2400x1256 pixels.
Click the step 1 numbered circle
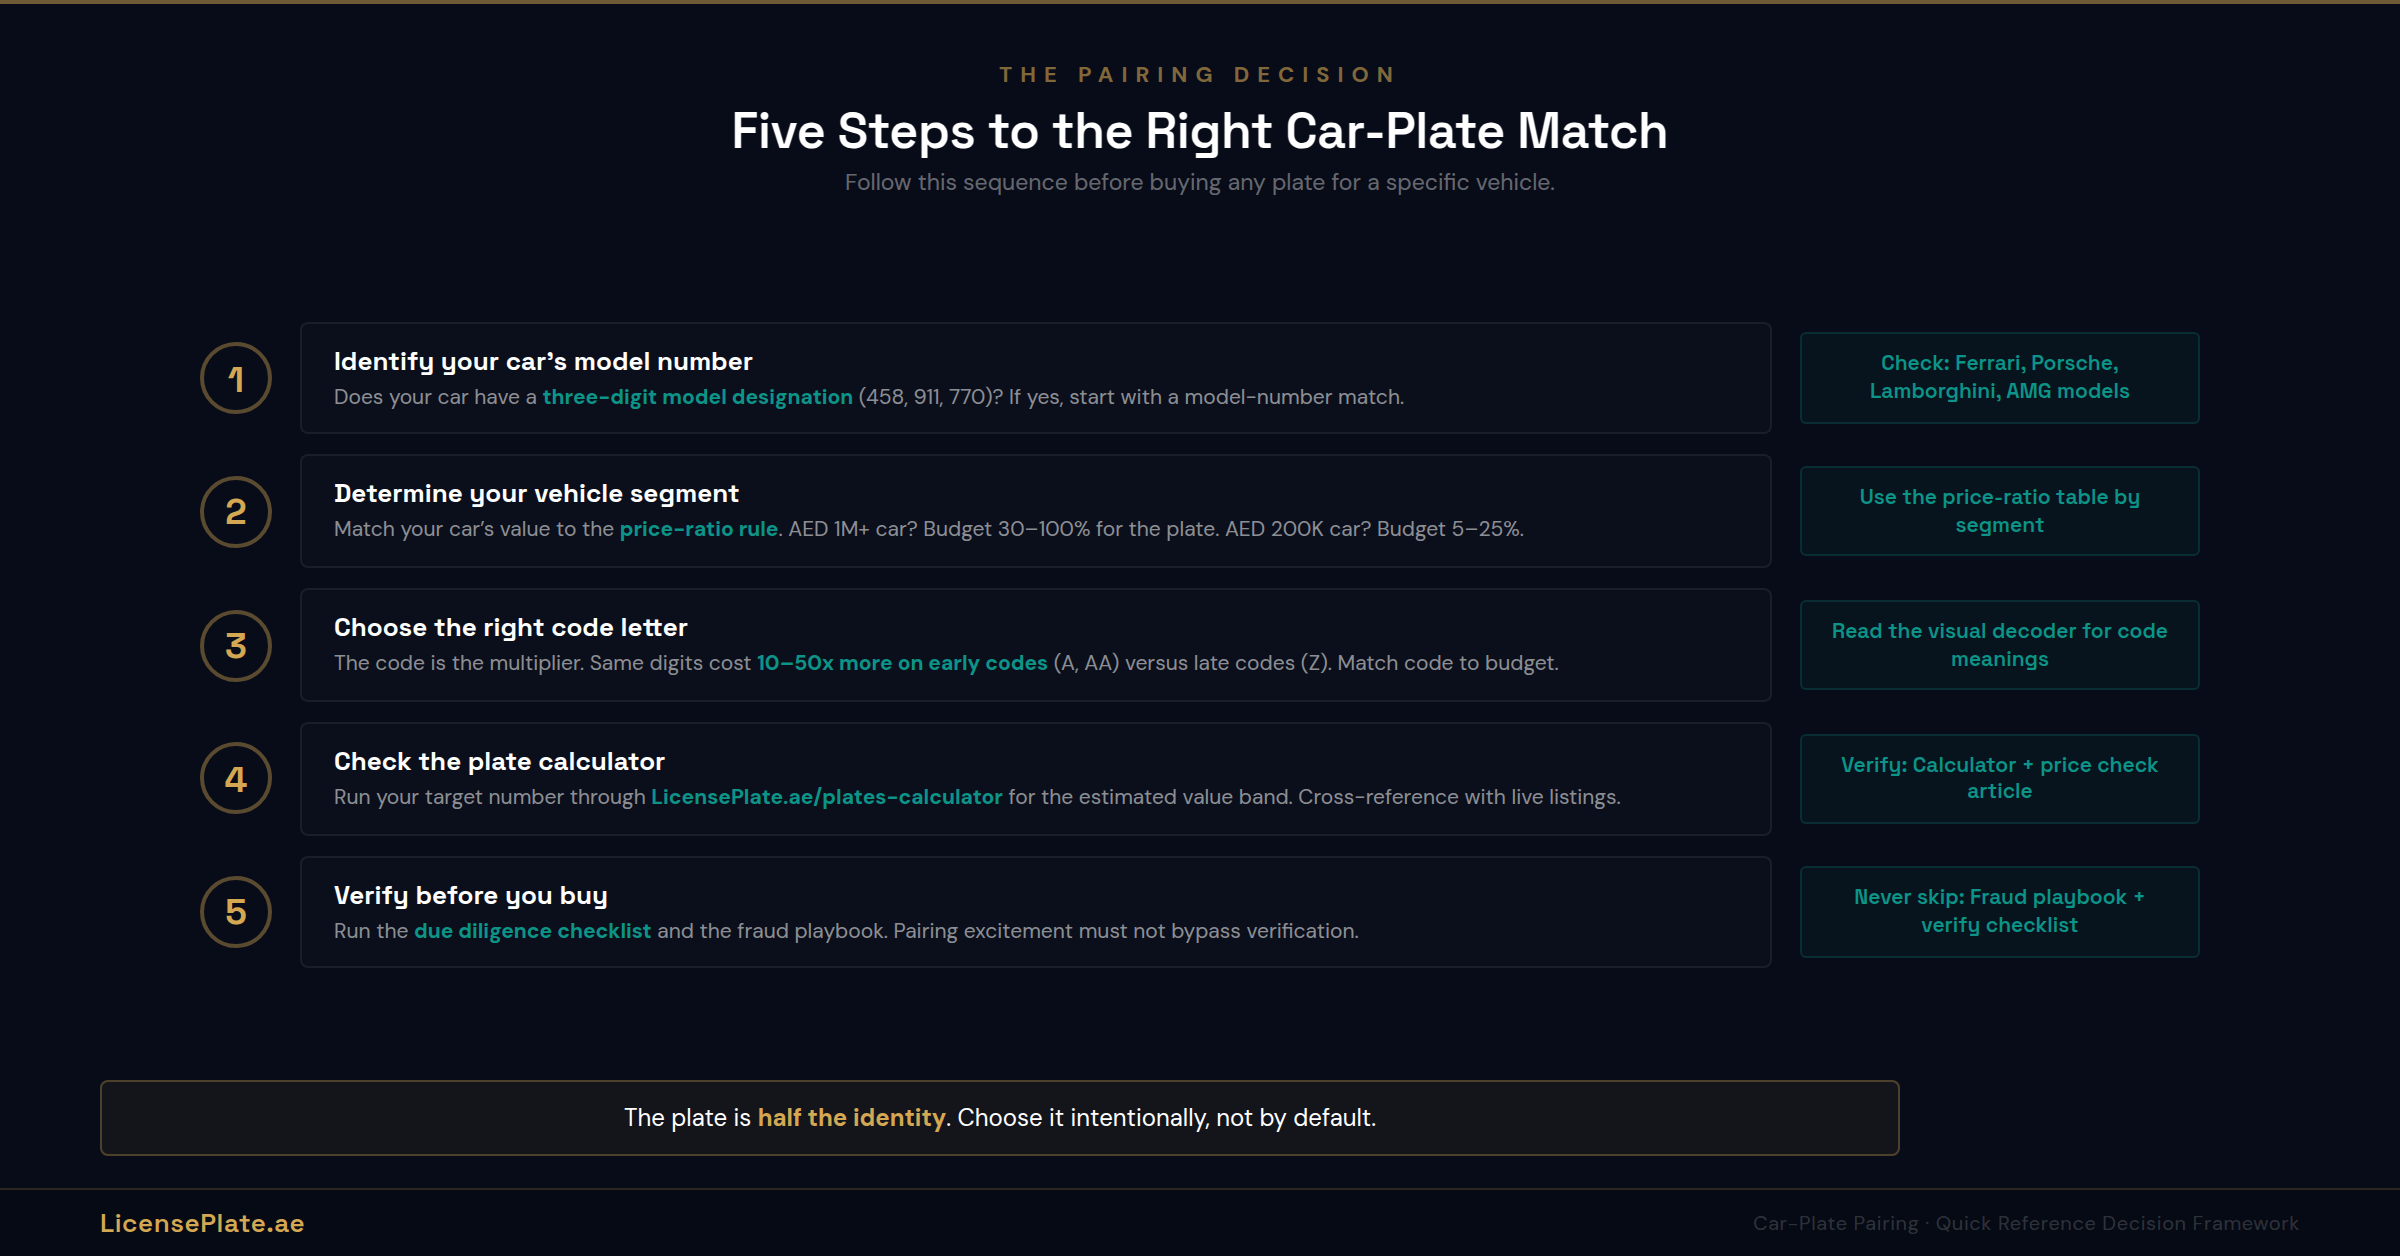click(x=236, y=378)
